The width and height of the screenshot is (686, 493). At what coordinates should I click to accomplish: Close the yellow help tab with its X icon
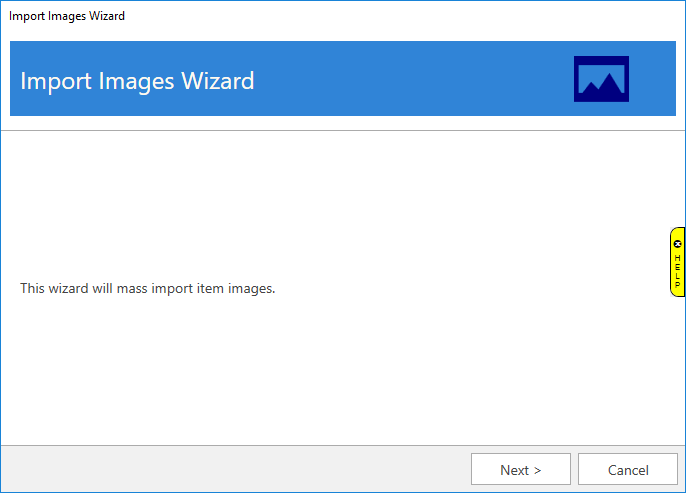677,243
